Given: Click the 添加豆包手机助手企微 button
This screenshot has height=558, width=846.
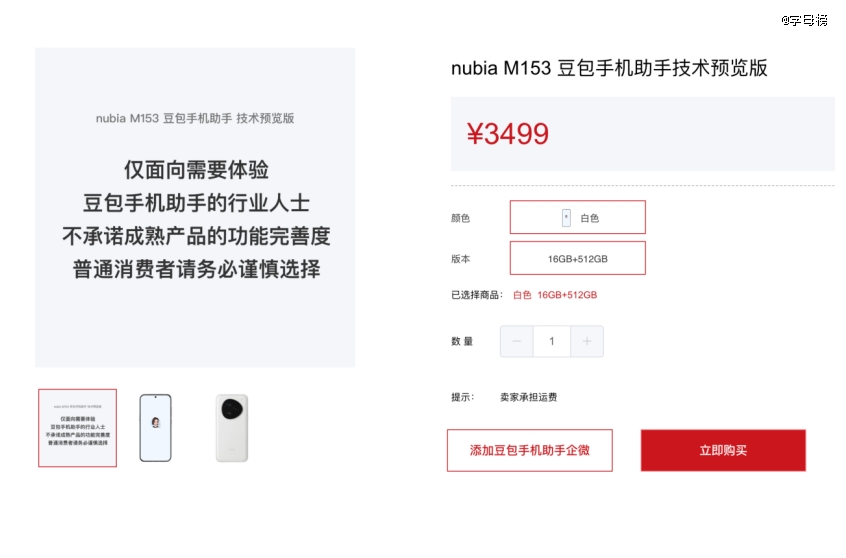Looking at the screenshot, I should (x=529, y=451).
